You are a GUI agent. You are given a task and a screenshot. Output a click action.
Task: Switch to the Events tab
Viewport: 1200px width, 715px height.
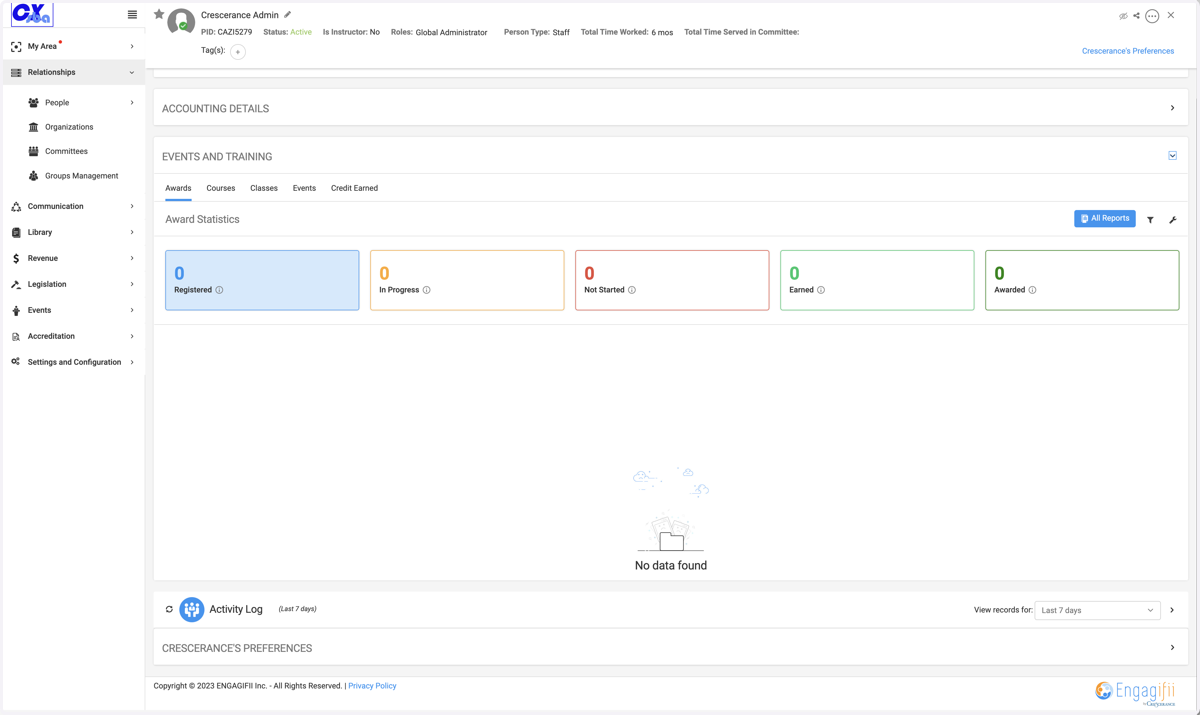pyautogui.click(x=304, y=188)
